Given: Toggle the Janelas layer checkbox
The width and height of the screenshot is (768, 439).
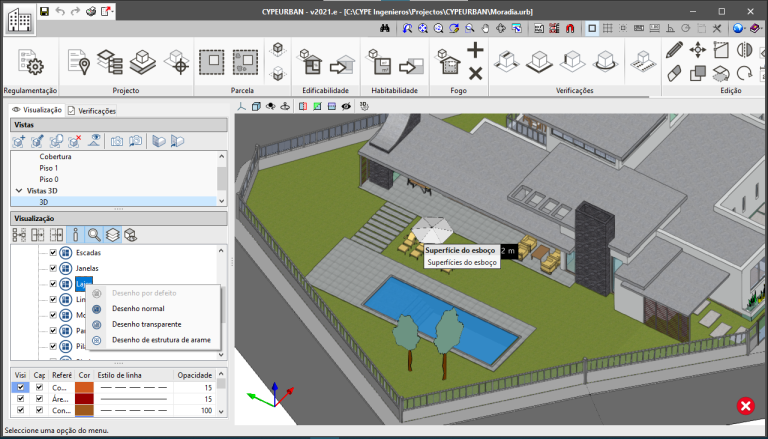Looking at the screenshot, I should pos(53,269).
